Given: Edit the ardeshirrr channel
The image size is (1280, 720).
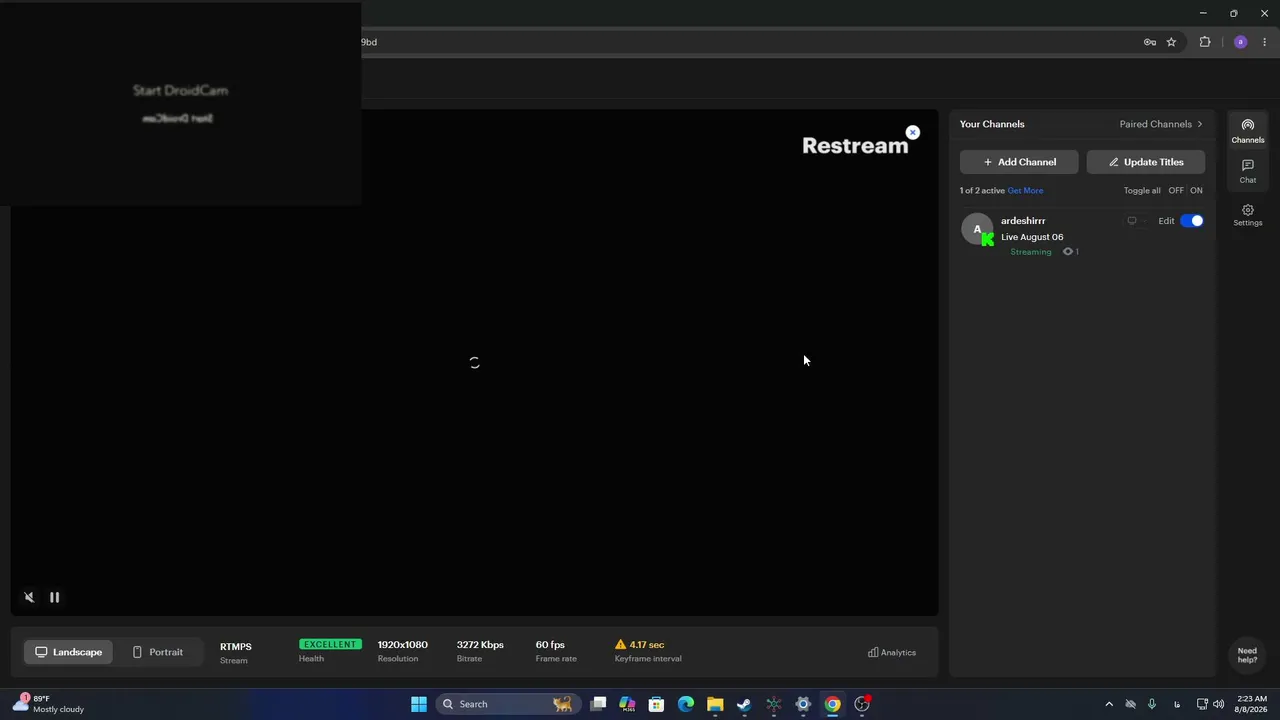Looking at the screenshot, I should click(x=1166, y=221).
